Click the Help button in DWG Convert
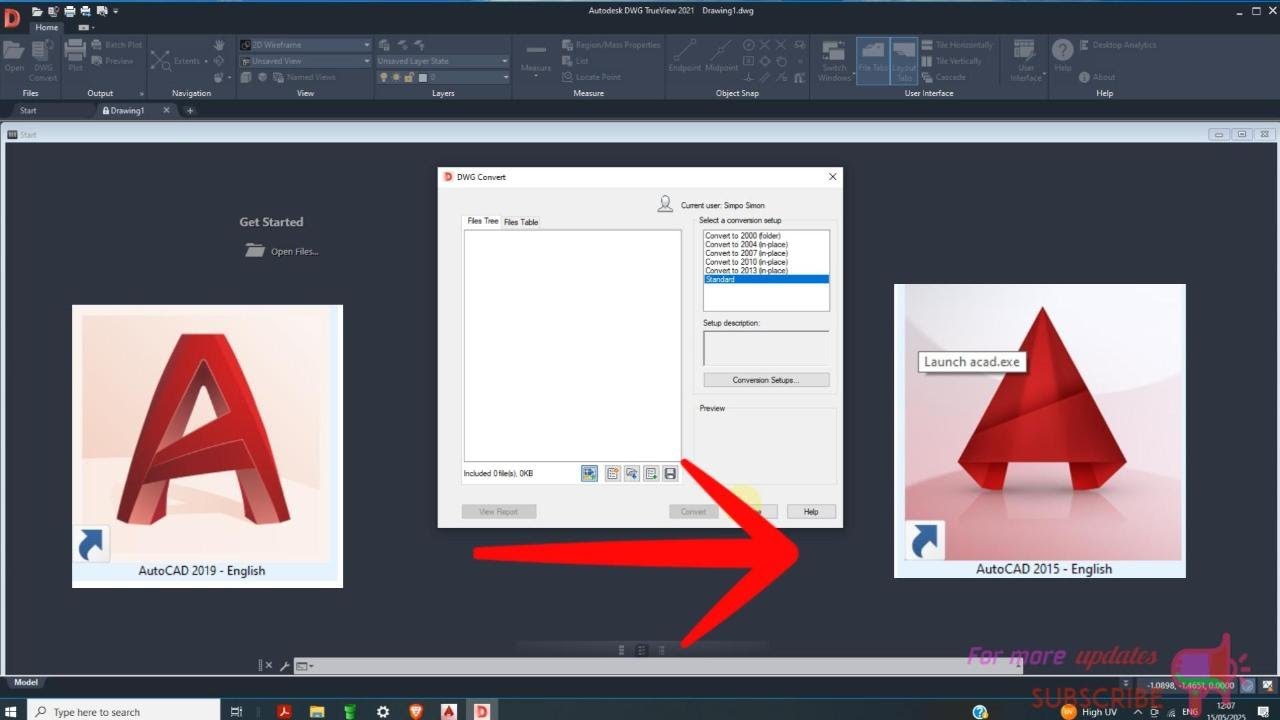Viewport: 1280px width, 720px height. click(x=811, y=511)
